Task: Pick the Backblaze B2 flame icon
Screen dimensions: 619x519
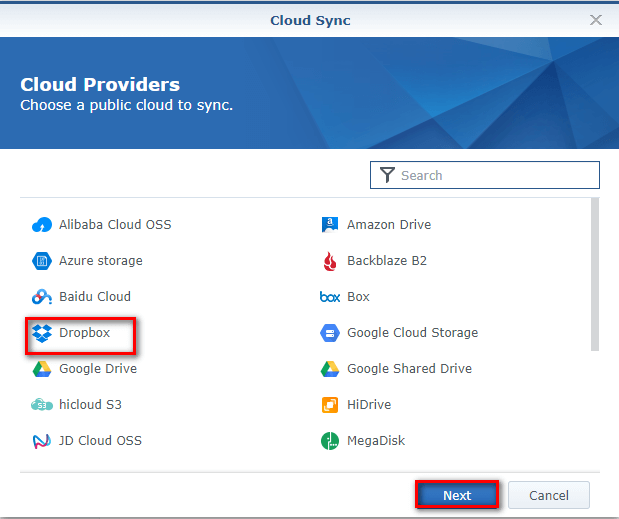Action: [x=330, y=261]
